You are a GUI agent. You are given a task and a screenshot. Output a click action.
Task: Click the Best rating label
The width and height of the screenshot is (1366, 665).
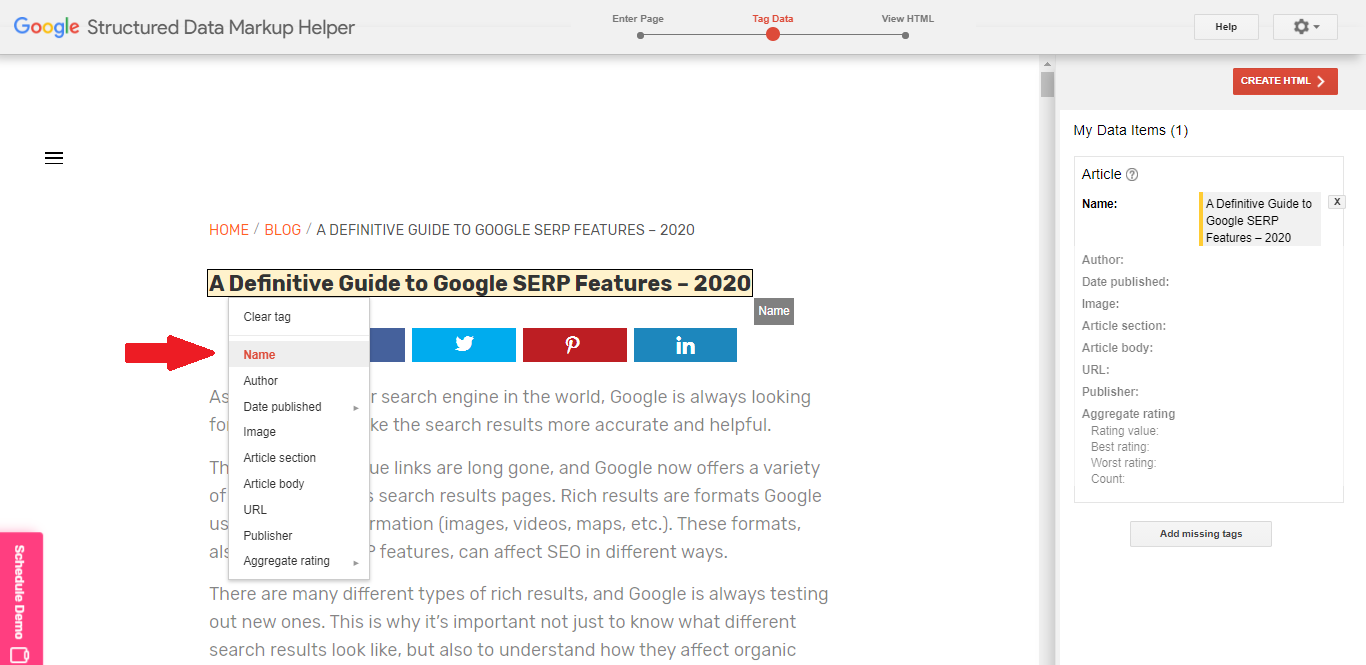coord(1120,447)
